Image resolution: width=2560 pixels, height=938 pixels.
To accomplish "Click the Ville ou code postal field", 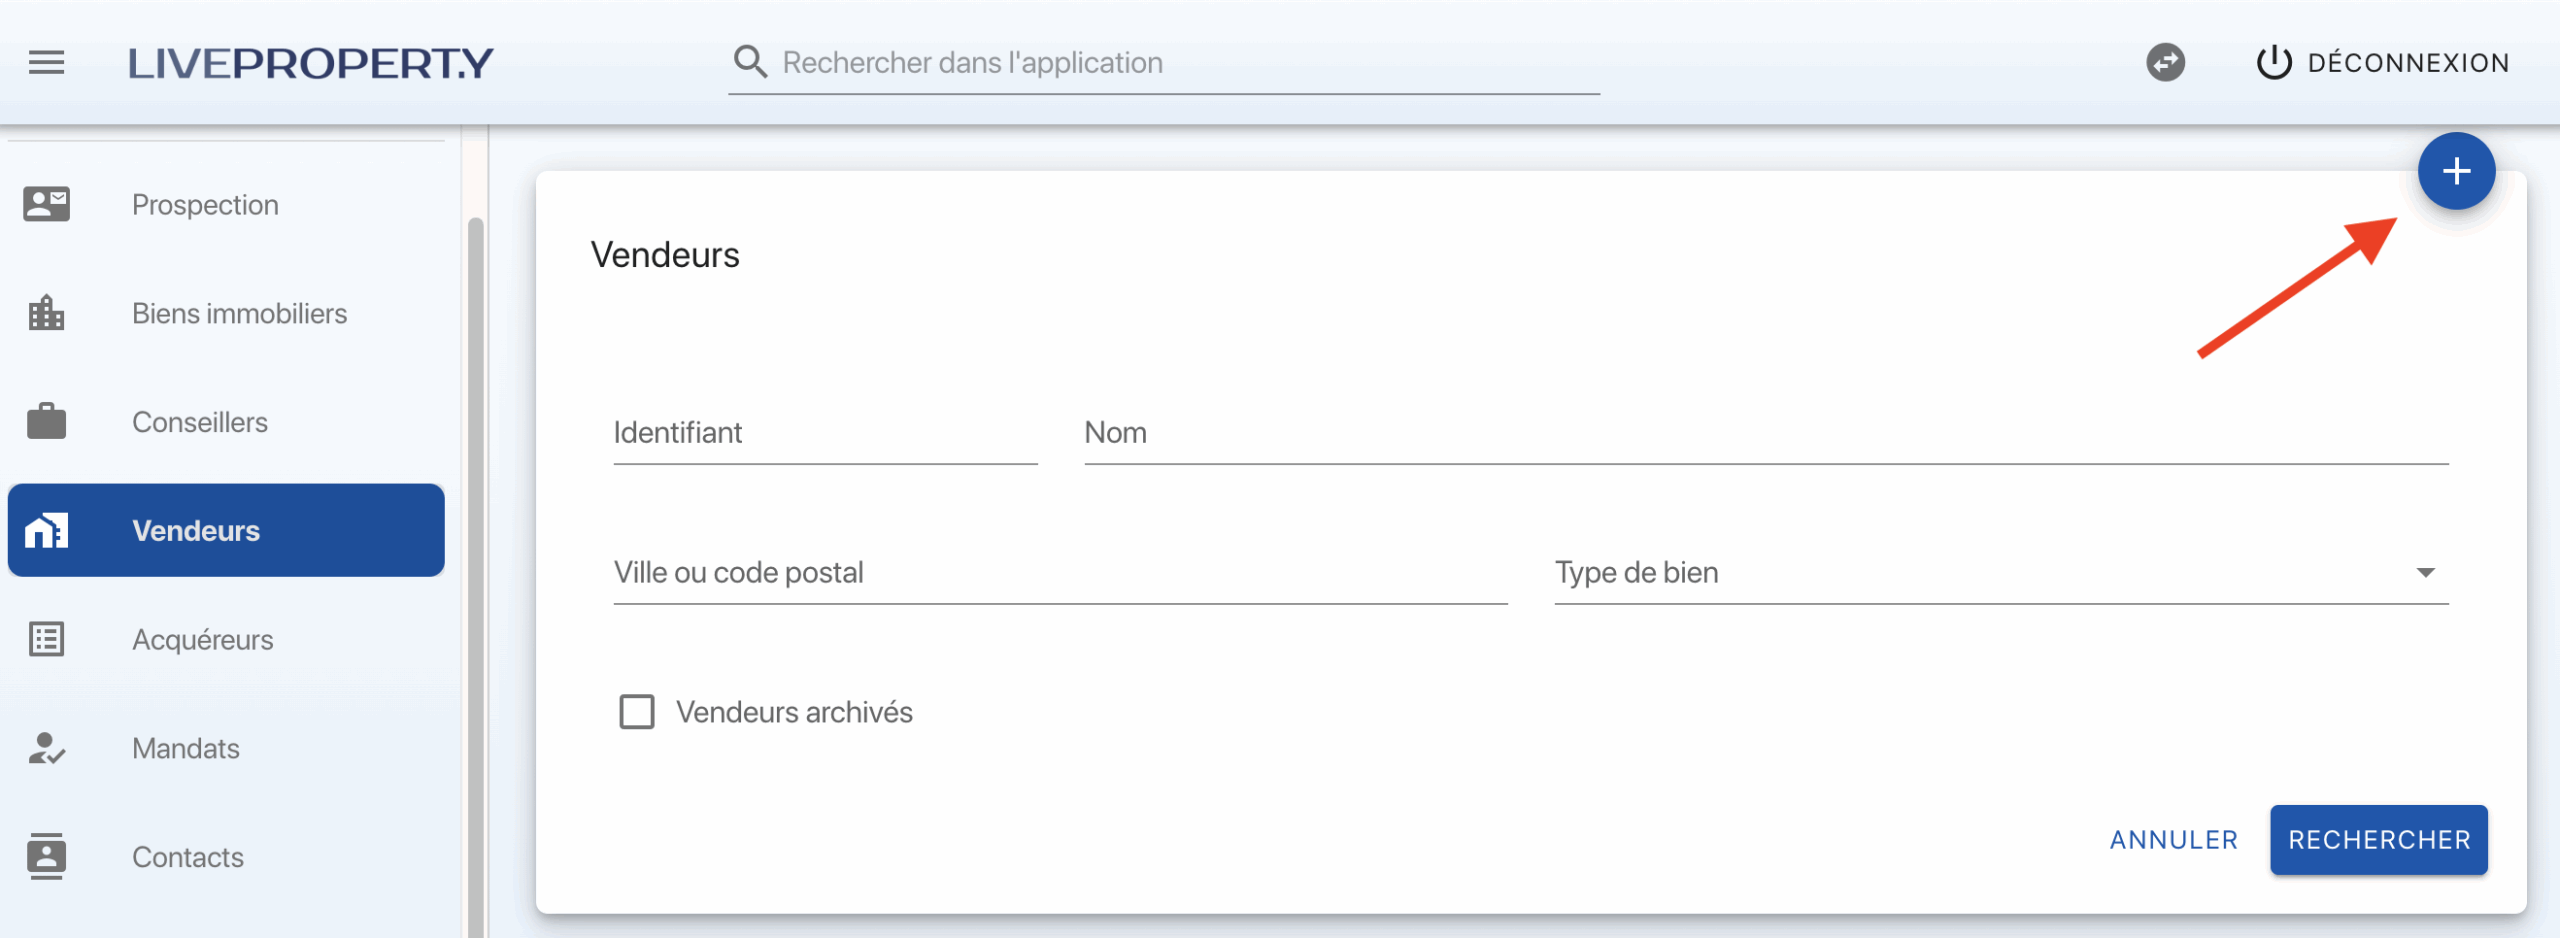I will (1060, 573).
